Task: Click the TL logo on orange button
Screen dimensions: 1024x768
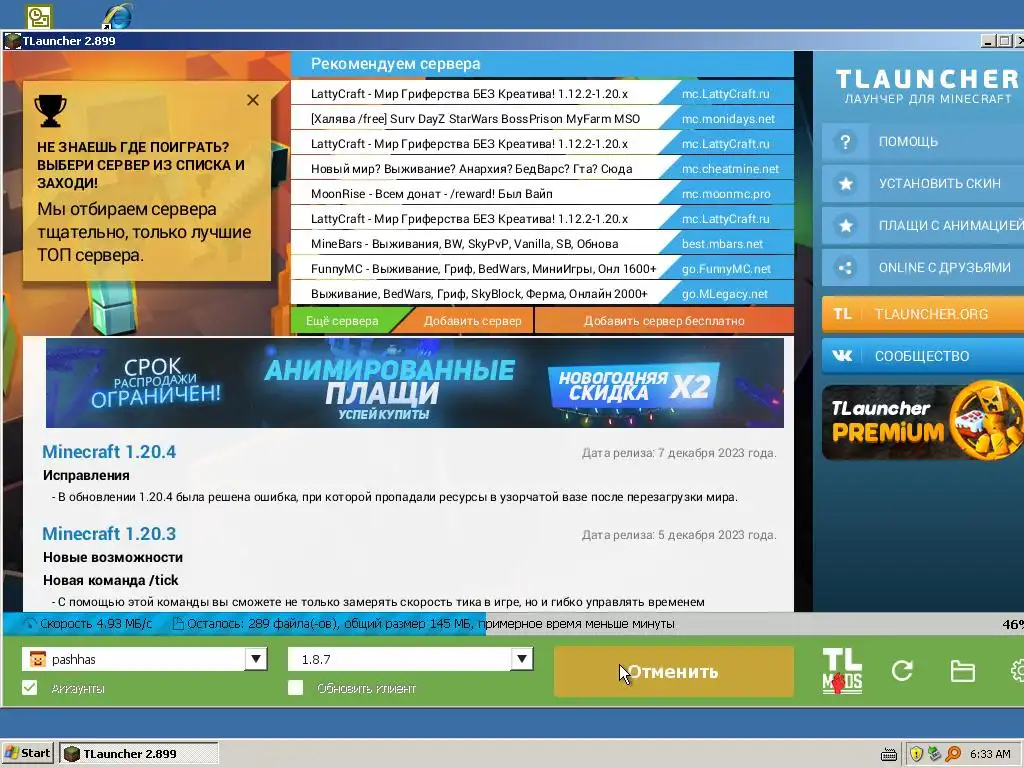Action: pos(842,314)
